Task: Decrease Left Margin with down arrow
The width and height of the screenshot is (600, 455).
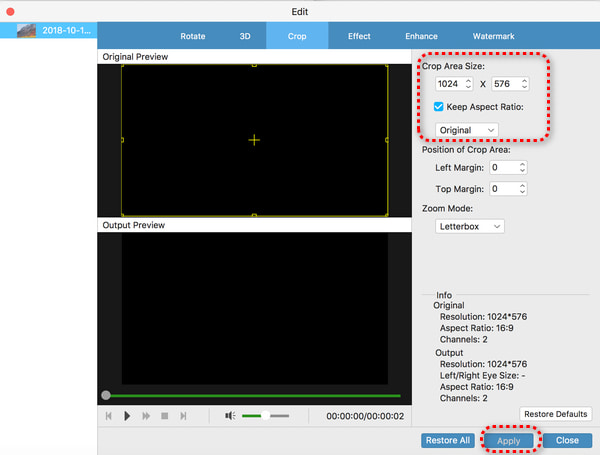Action: pyautogui.click(x=522, y=171)
